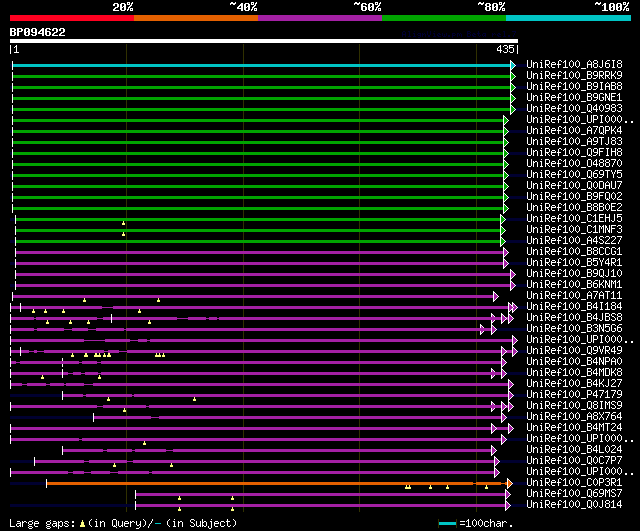Select the UniRef100_B6KNM1 label
This screenshot has height=531, width=640.
[x=574, y=285]
